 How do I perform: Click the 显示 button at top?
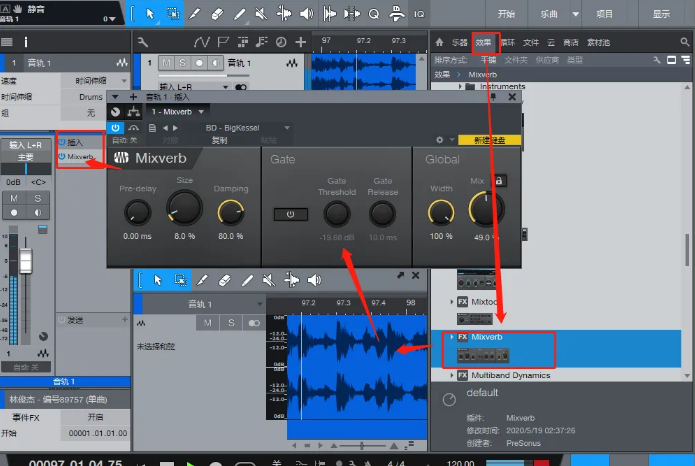(661, 14)
